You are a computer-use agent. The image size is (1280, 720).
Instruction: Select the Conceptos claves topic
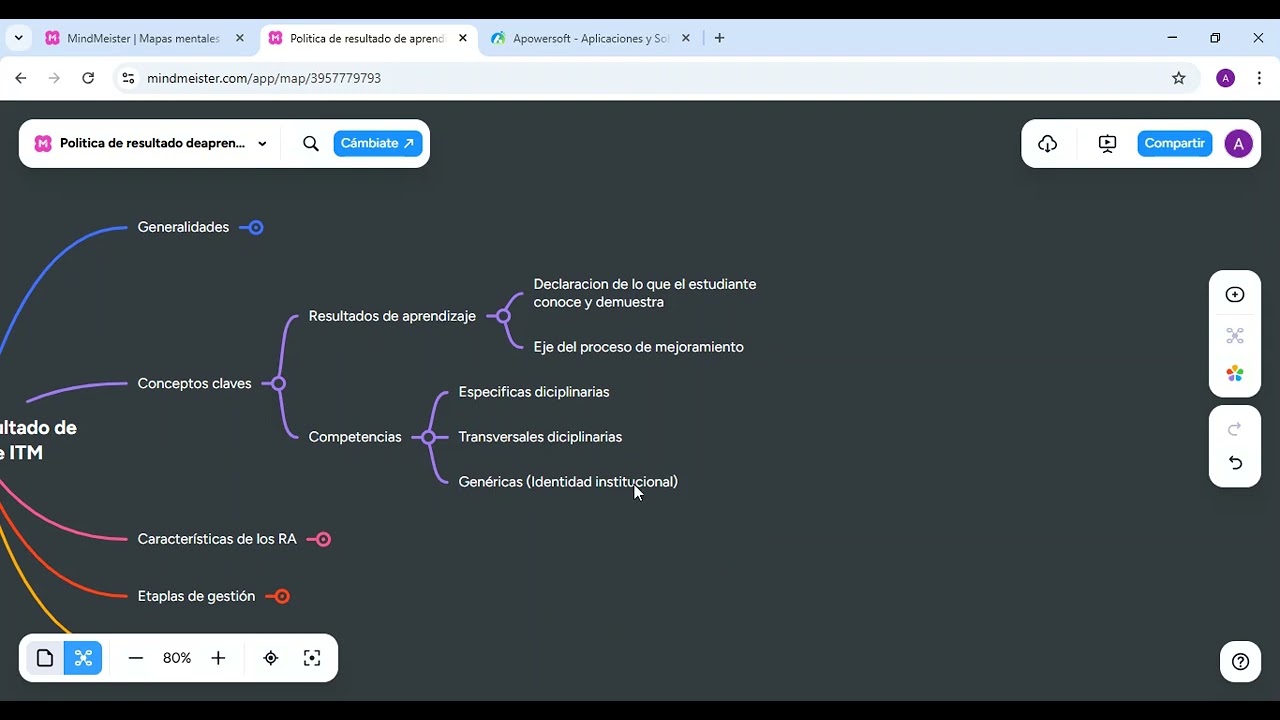(x=194, y=383)
